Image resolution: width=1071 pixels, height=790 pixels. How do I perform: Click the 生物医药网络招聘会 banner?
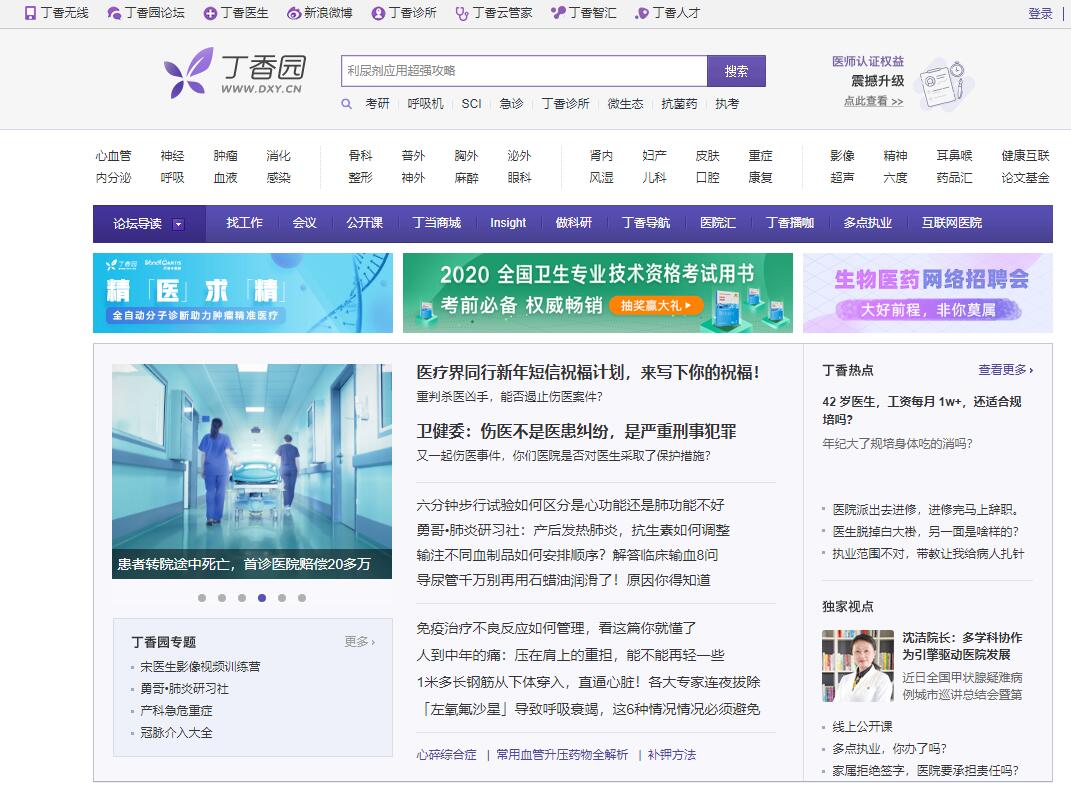pos(928,293)
